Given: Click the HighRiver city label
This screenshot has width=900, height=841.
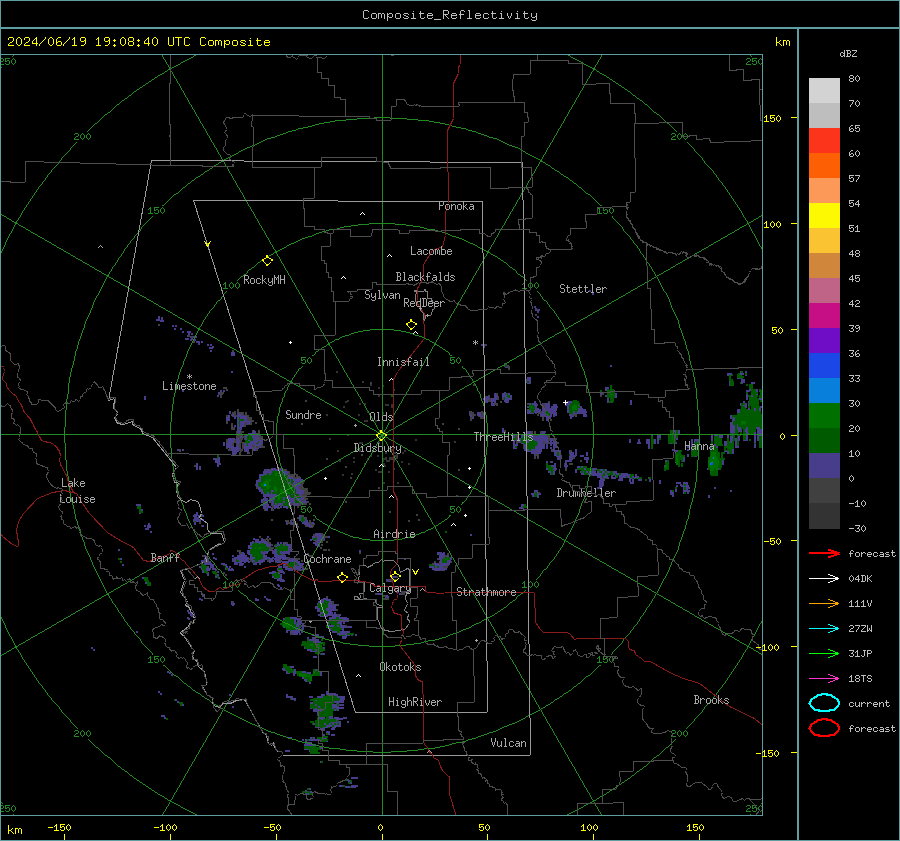Looking at the screenshot, I should [415, 702].
